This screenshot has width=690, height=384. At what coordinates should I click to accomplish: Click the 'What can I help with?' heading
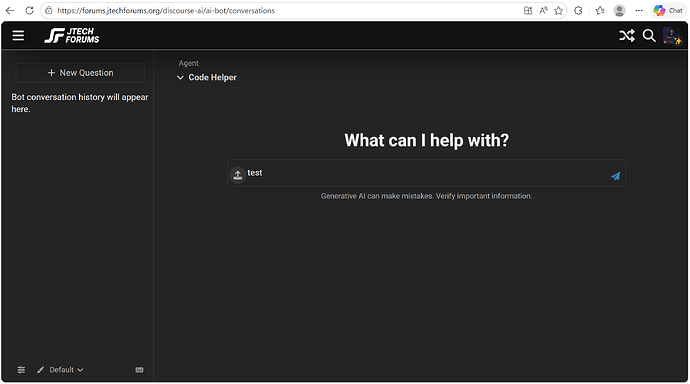[x=426, y=140]
